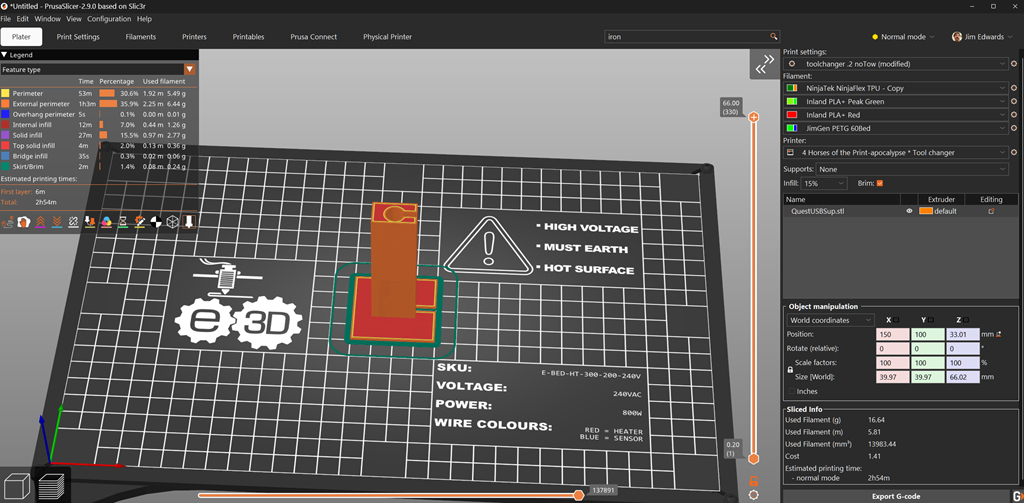
Task: Toggle the Brim checkbox
Action: pyautogui.click(x=880, y=184)
